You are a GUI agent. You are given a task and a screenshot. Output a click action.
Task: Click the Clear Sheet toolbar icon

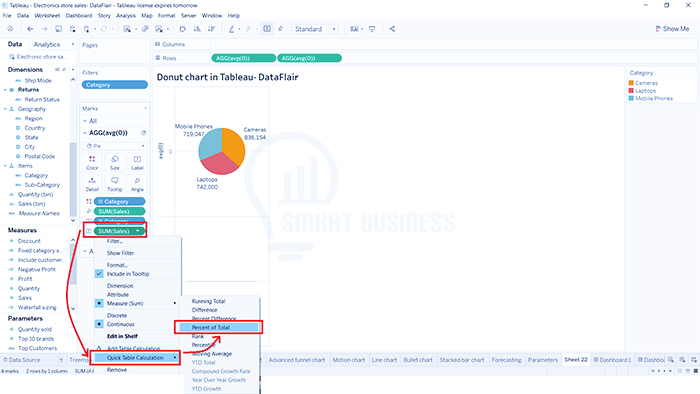click(x=159, y=29)
